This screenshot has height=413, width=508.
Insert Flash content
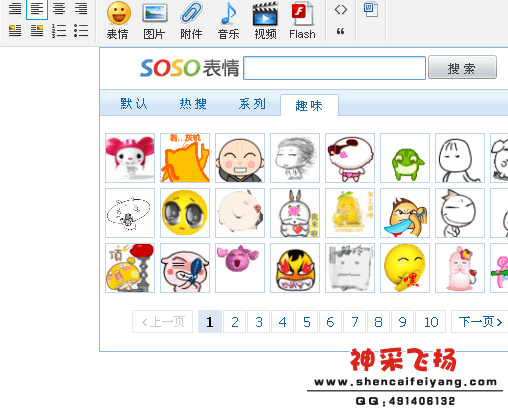pyautogui.click(x=302, y=21)
